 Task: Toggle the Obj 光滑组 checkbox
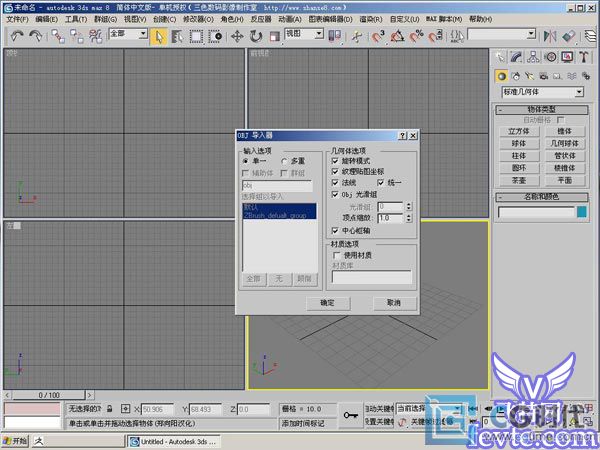pyautogui.click(x=335, y=194)
